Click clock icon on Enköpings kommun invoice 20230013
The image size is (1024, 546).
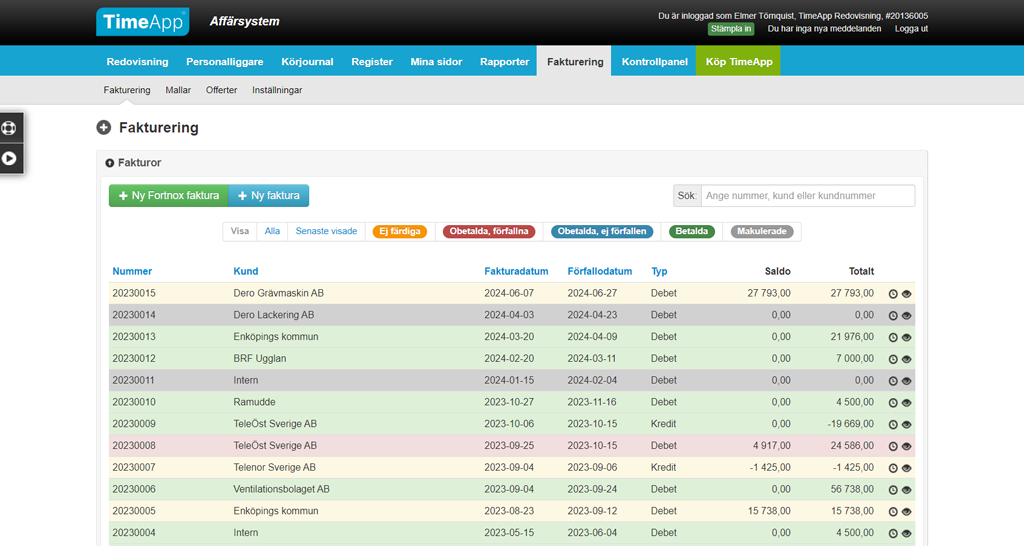point(894,338)
